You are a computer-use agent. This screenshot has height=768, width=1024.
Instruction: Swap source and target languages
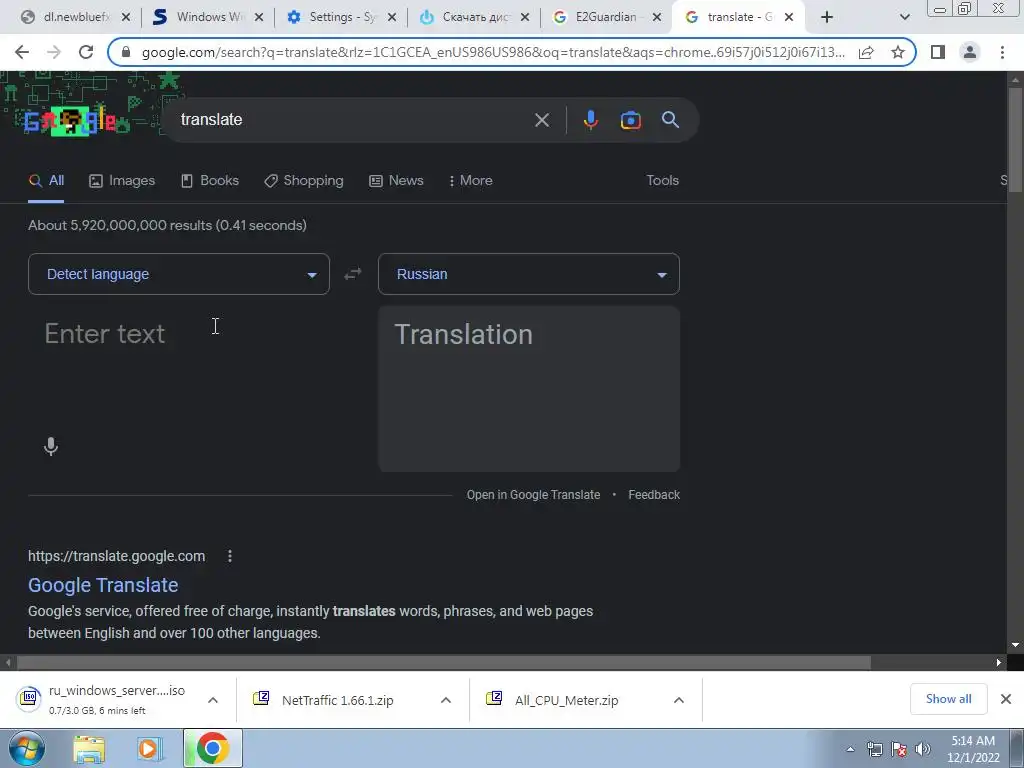coord(353,274)
